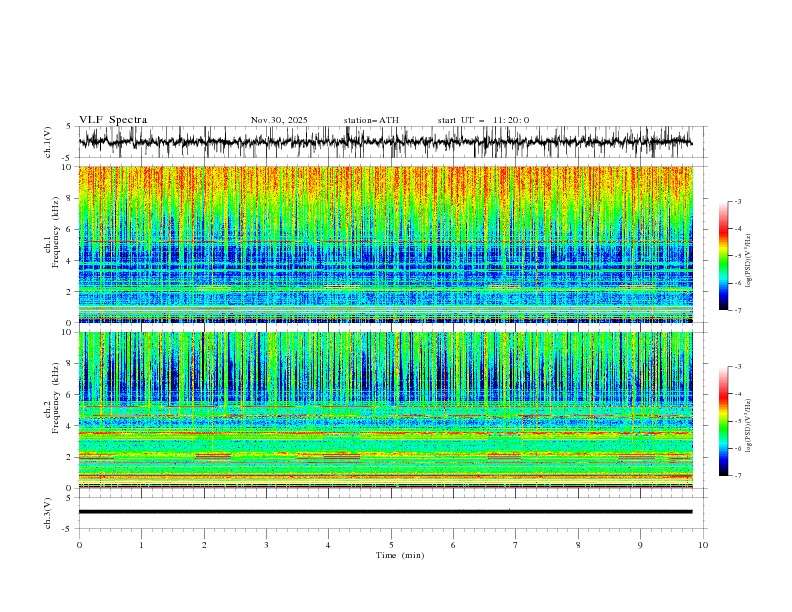Image resolution: width=792 pixels, height=612 pixels.
Task: Click the ch.1 voltage waveform trace
Action: point(385,142)
